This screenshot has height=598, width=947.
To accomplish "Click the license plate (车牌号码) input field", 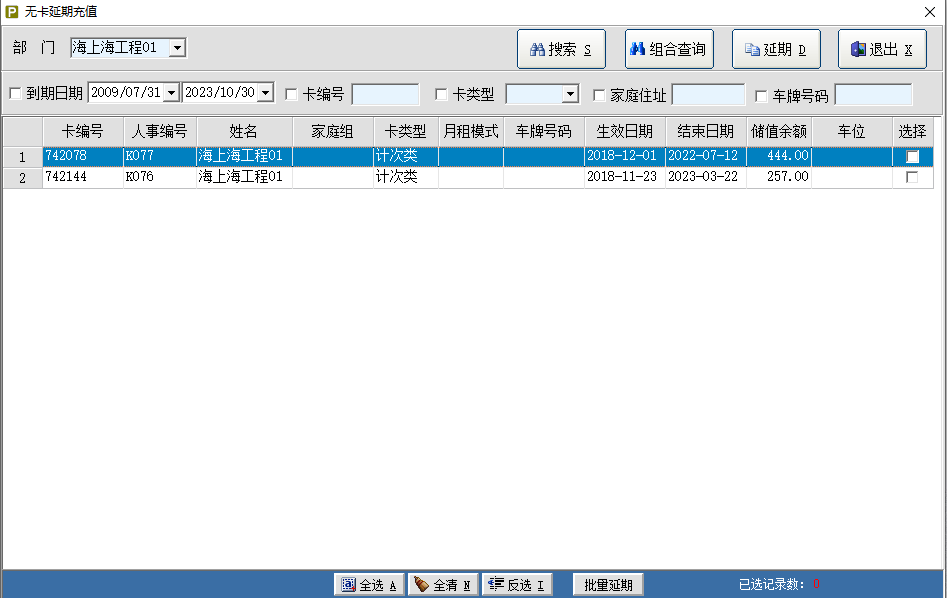I will pos(873,95).
